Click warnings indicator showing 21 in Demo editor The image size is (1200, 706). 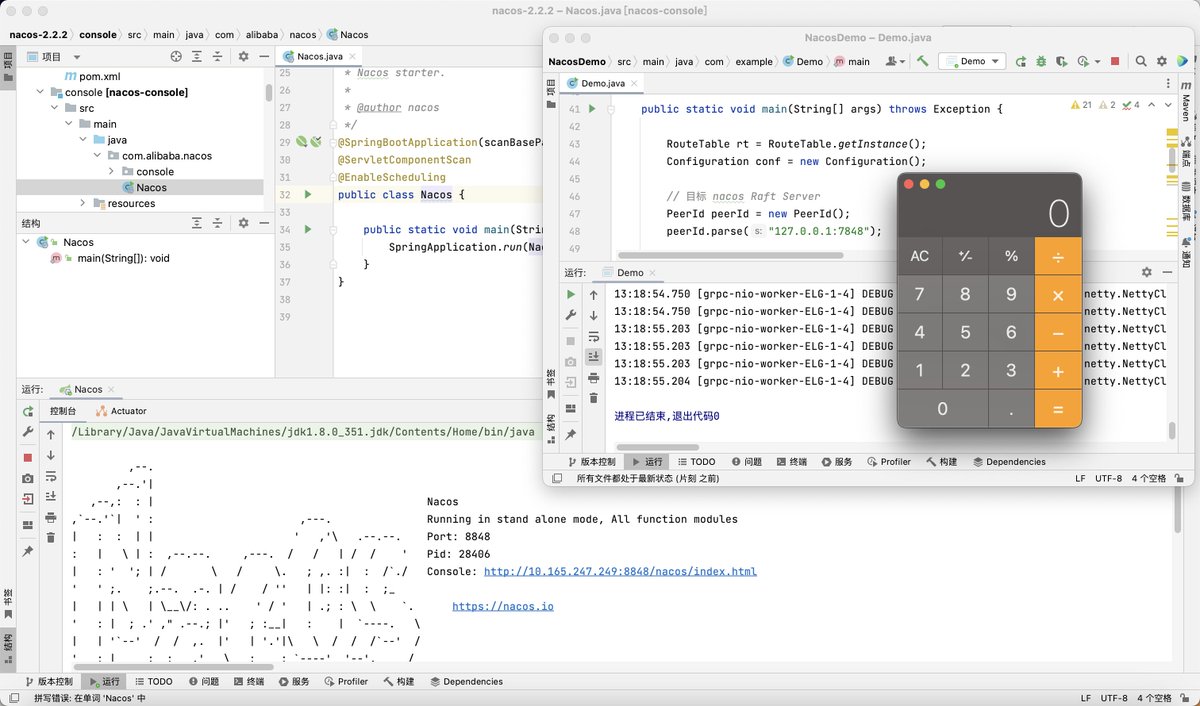[x=1081, y=105]
